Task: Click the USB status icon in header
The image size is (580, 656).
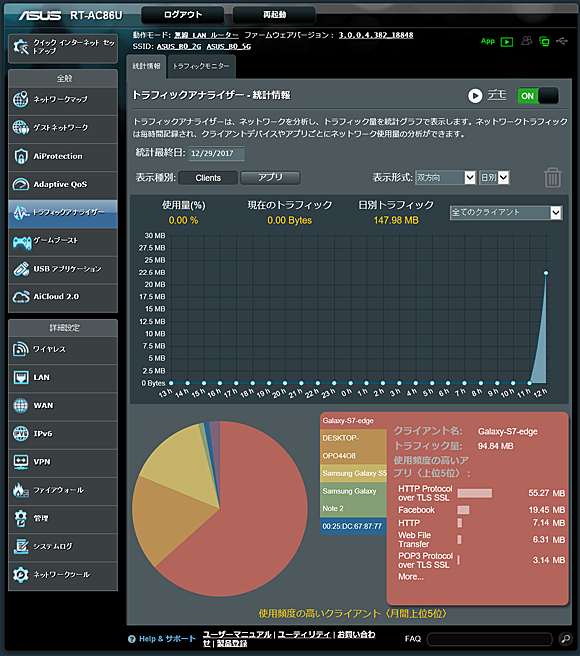Action: tap(562, 41)
